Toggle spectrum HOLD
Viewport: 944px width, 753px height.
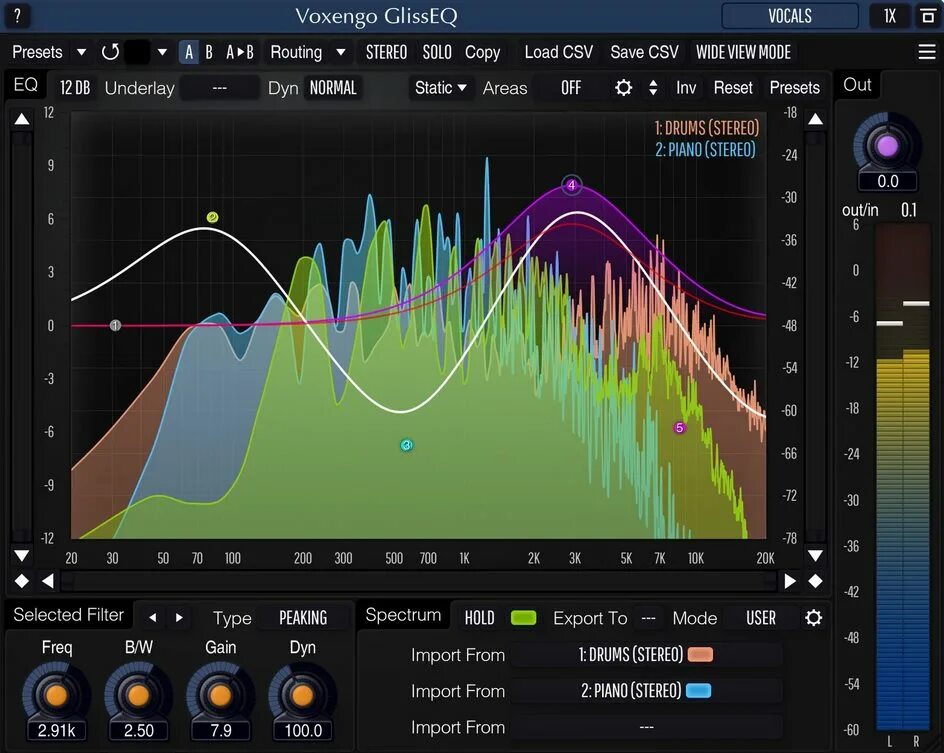click(479, 618)
